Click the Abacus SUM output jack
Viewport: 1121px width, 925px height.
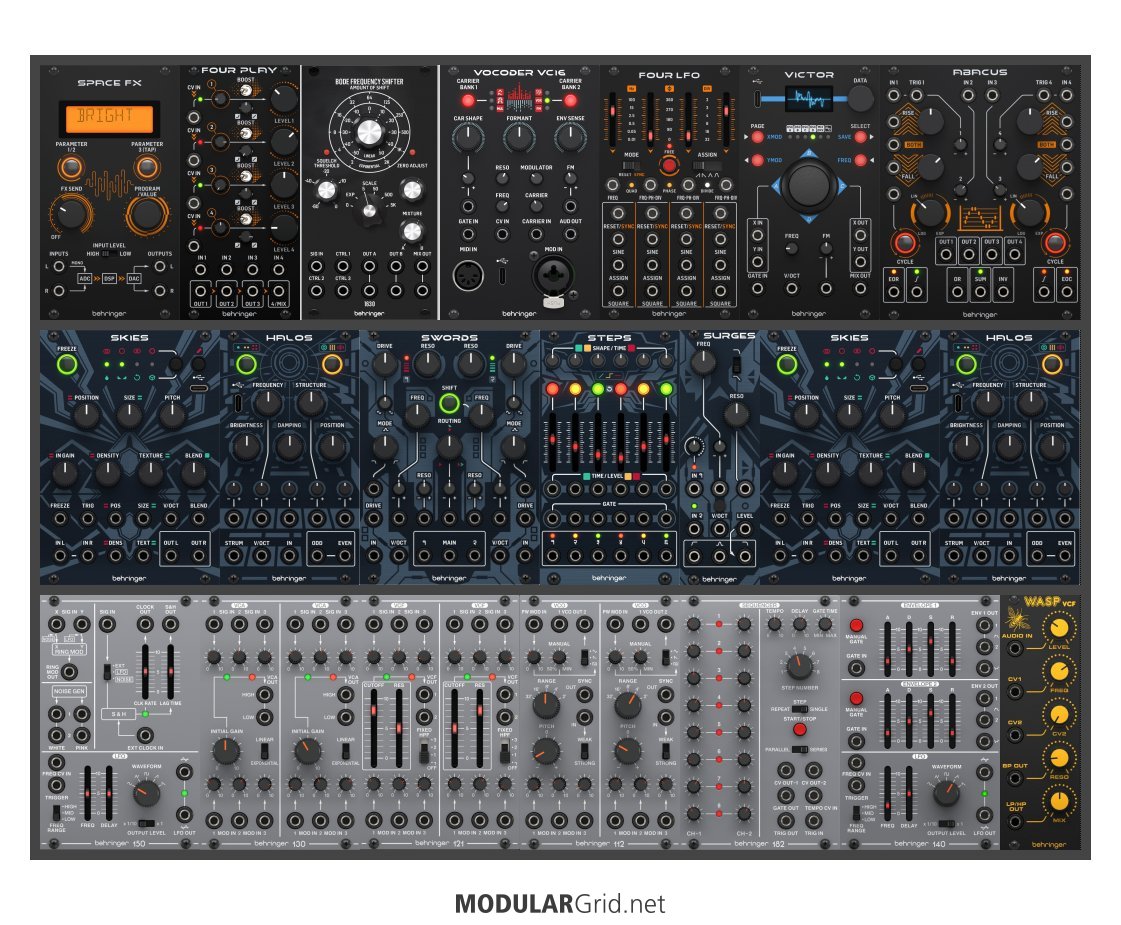pos(980,292)
